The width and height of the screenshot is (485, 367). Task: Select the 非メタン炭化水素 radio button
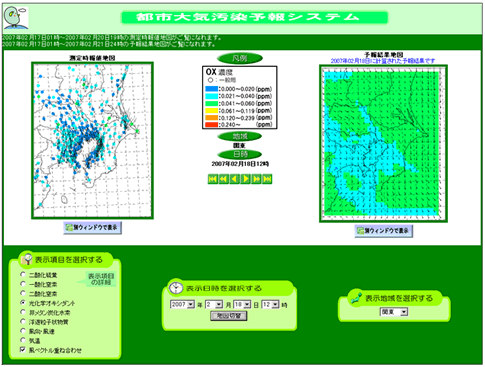[23, 312]
